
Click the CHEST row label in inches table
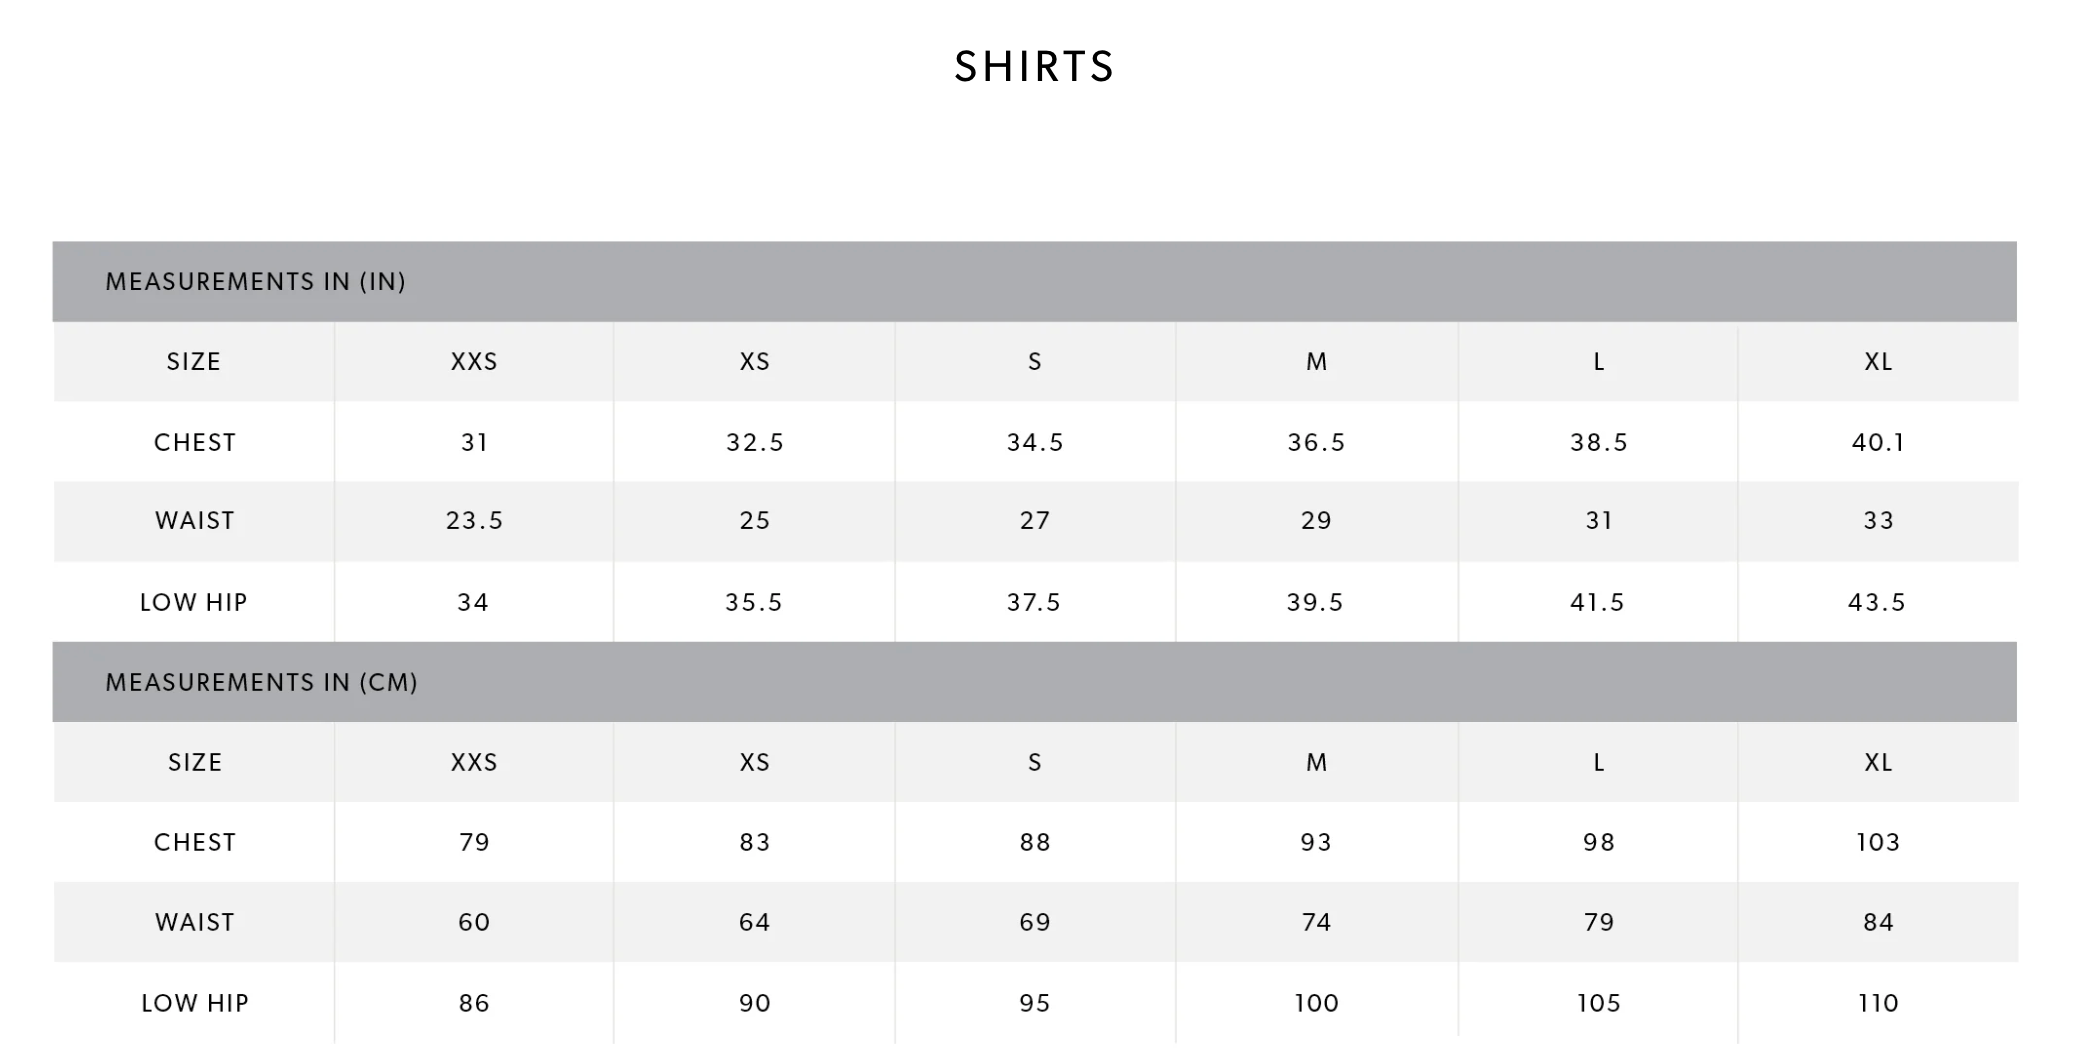[x=195, y=443]
